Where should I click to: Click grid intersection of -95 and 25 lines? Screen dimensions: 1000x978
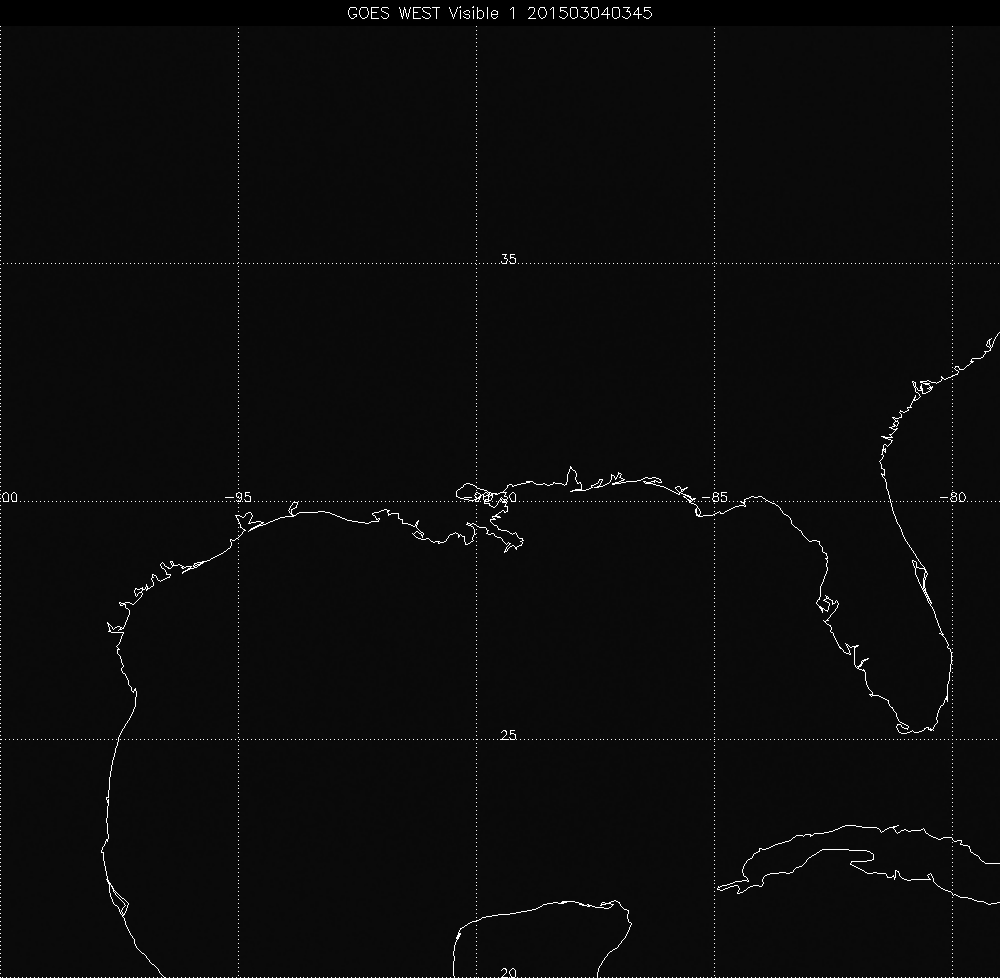(x=238, y=739)
